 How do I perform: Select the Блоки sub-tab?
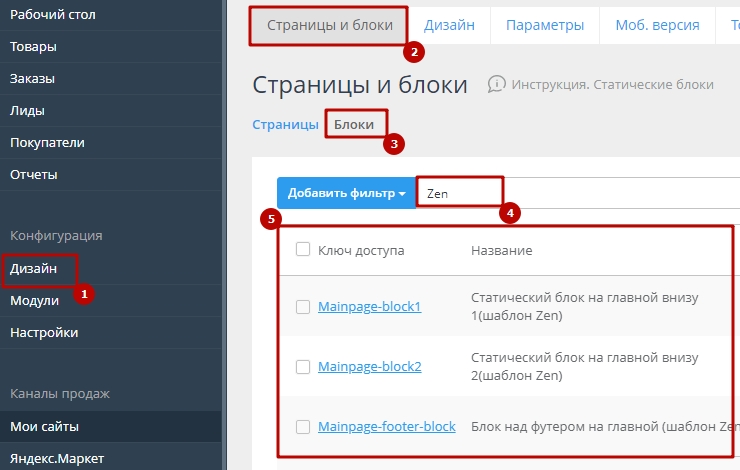click(x=354, y=125)
